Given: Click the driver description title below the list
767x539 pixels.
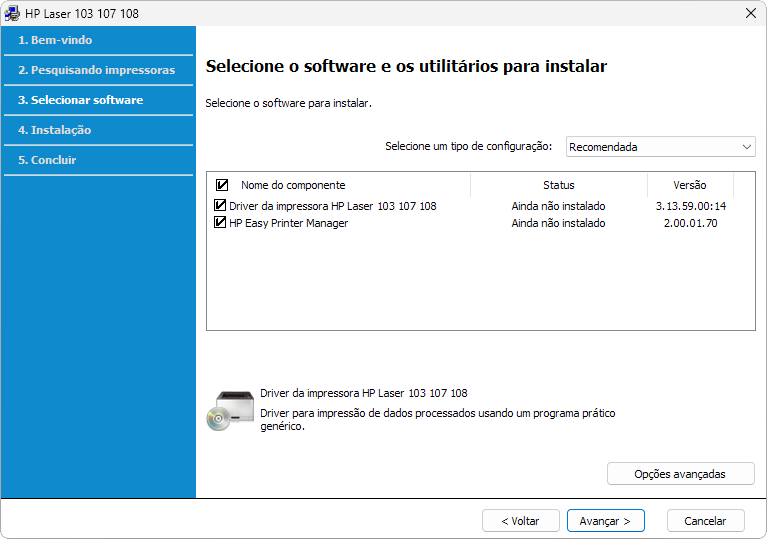Looking at the screenshot, I should click(x=364, y=393).
